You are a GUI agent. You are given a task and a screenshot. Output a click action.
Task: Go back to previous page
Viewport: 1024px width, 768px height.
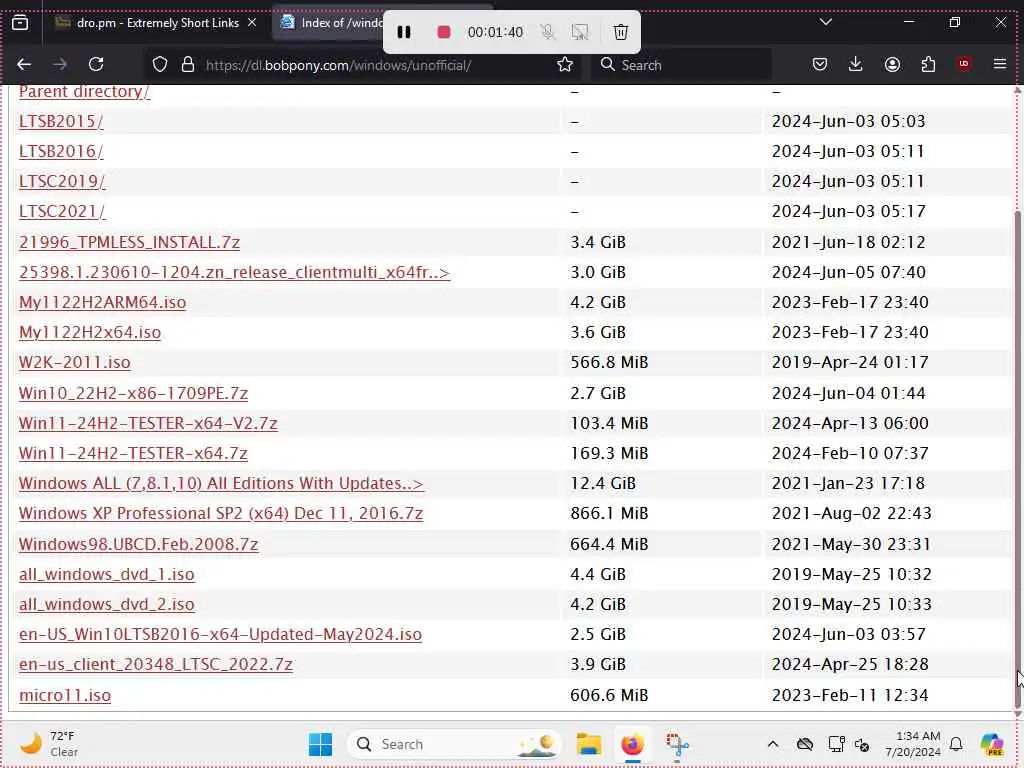24,64
